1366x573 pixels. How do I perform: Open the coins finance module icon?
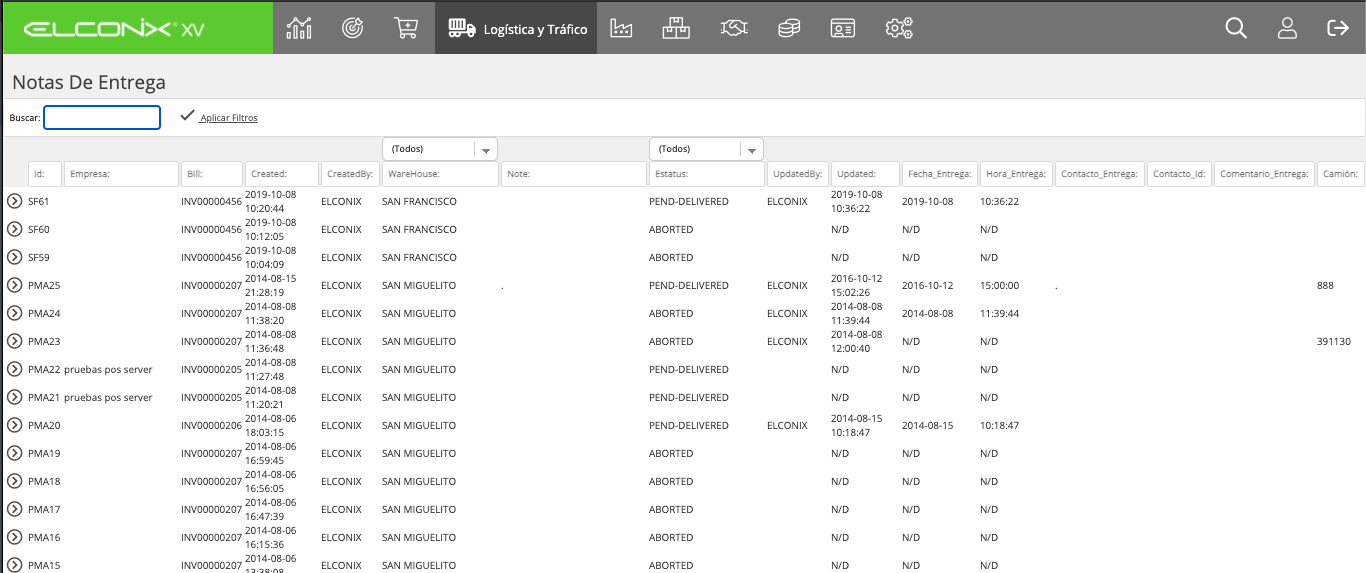point(789,28)
